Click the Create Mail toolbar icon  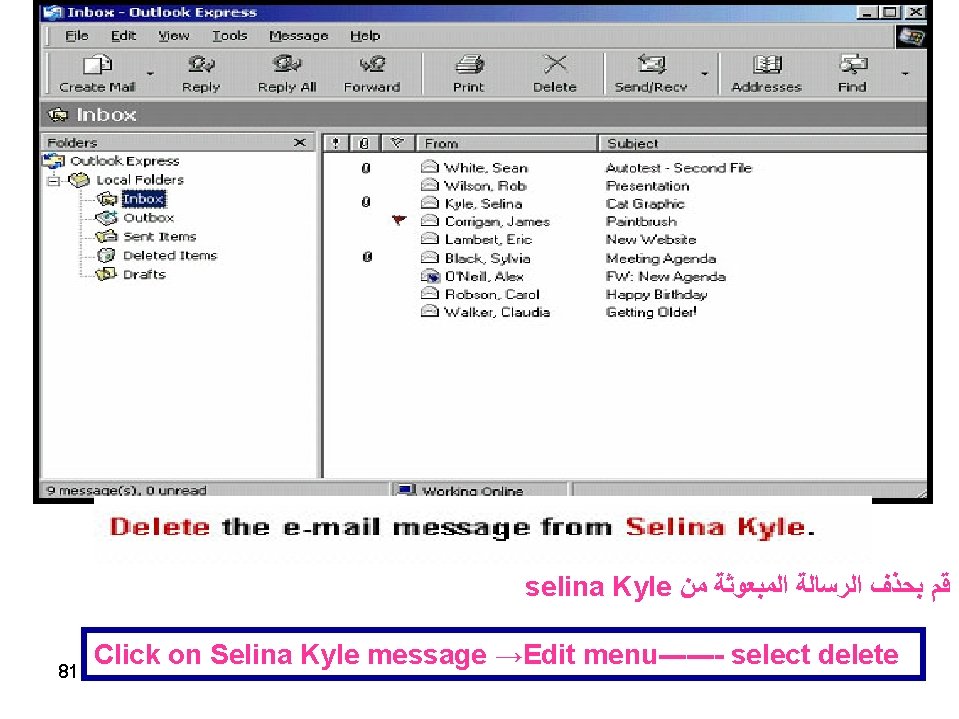pyautogui.click(x=98, y=64)
